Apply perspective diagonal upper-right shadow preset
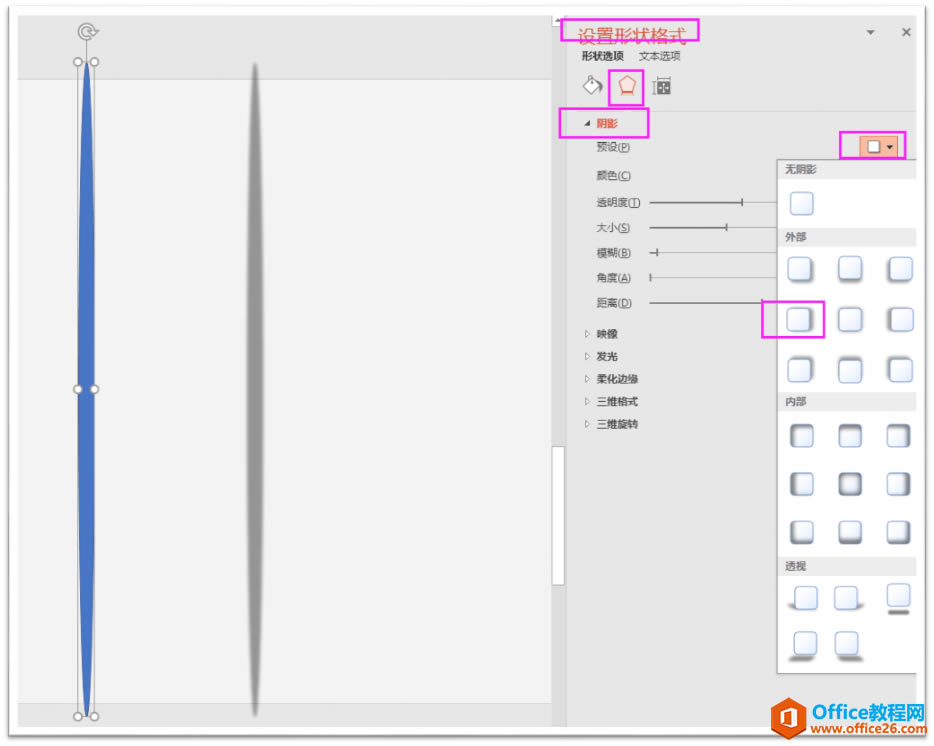This screenshot has height=746, width=934. (848, 598)
